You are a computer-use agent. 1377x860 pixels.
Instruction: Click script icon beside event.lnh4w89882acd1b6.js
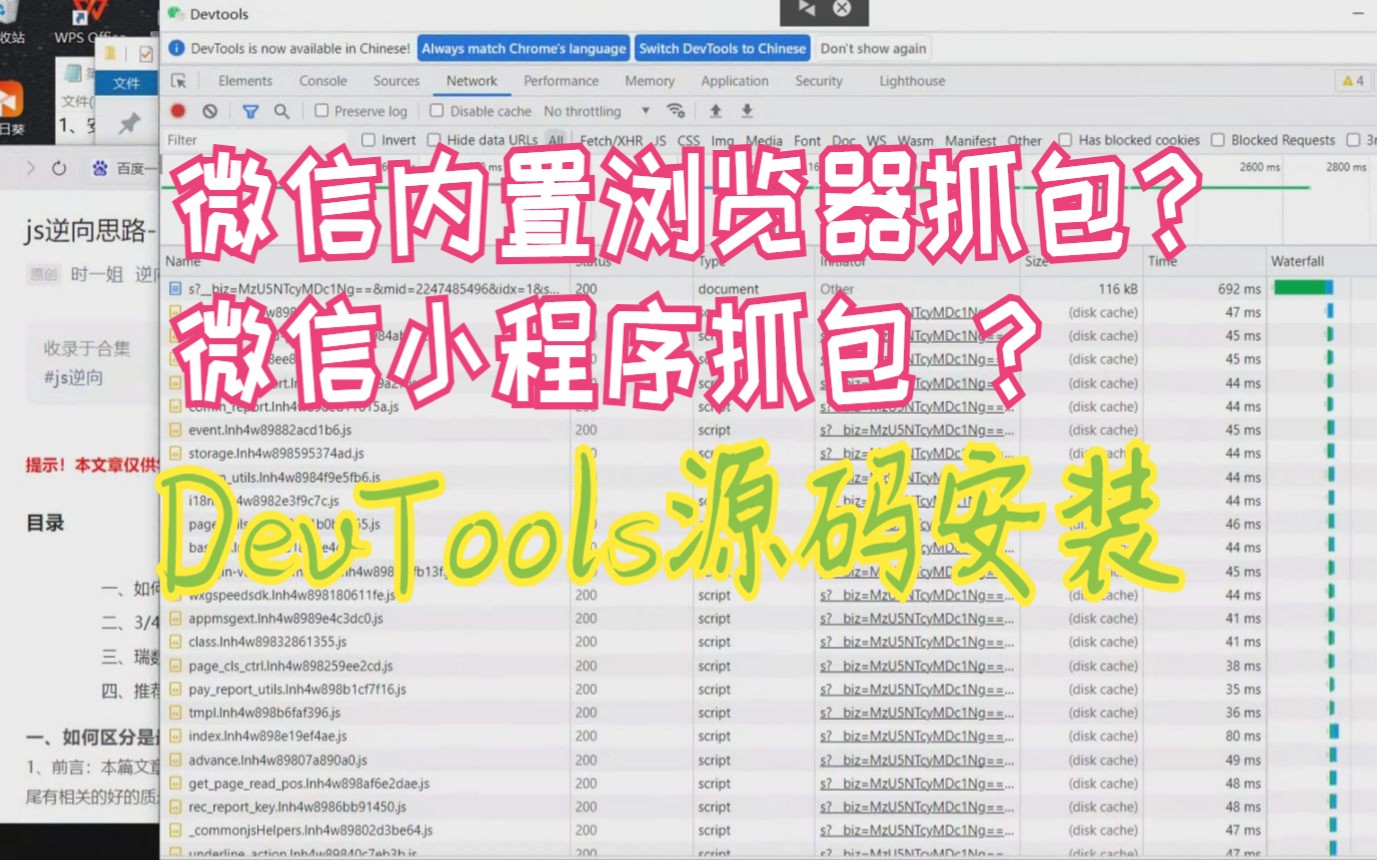[x=175, y=430]
